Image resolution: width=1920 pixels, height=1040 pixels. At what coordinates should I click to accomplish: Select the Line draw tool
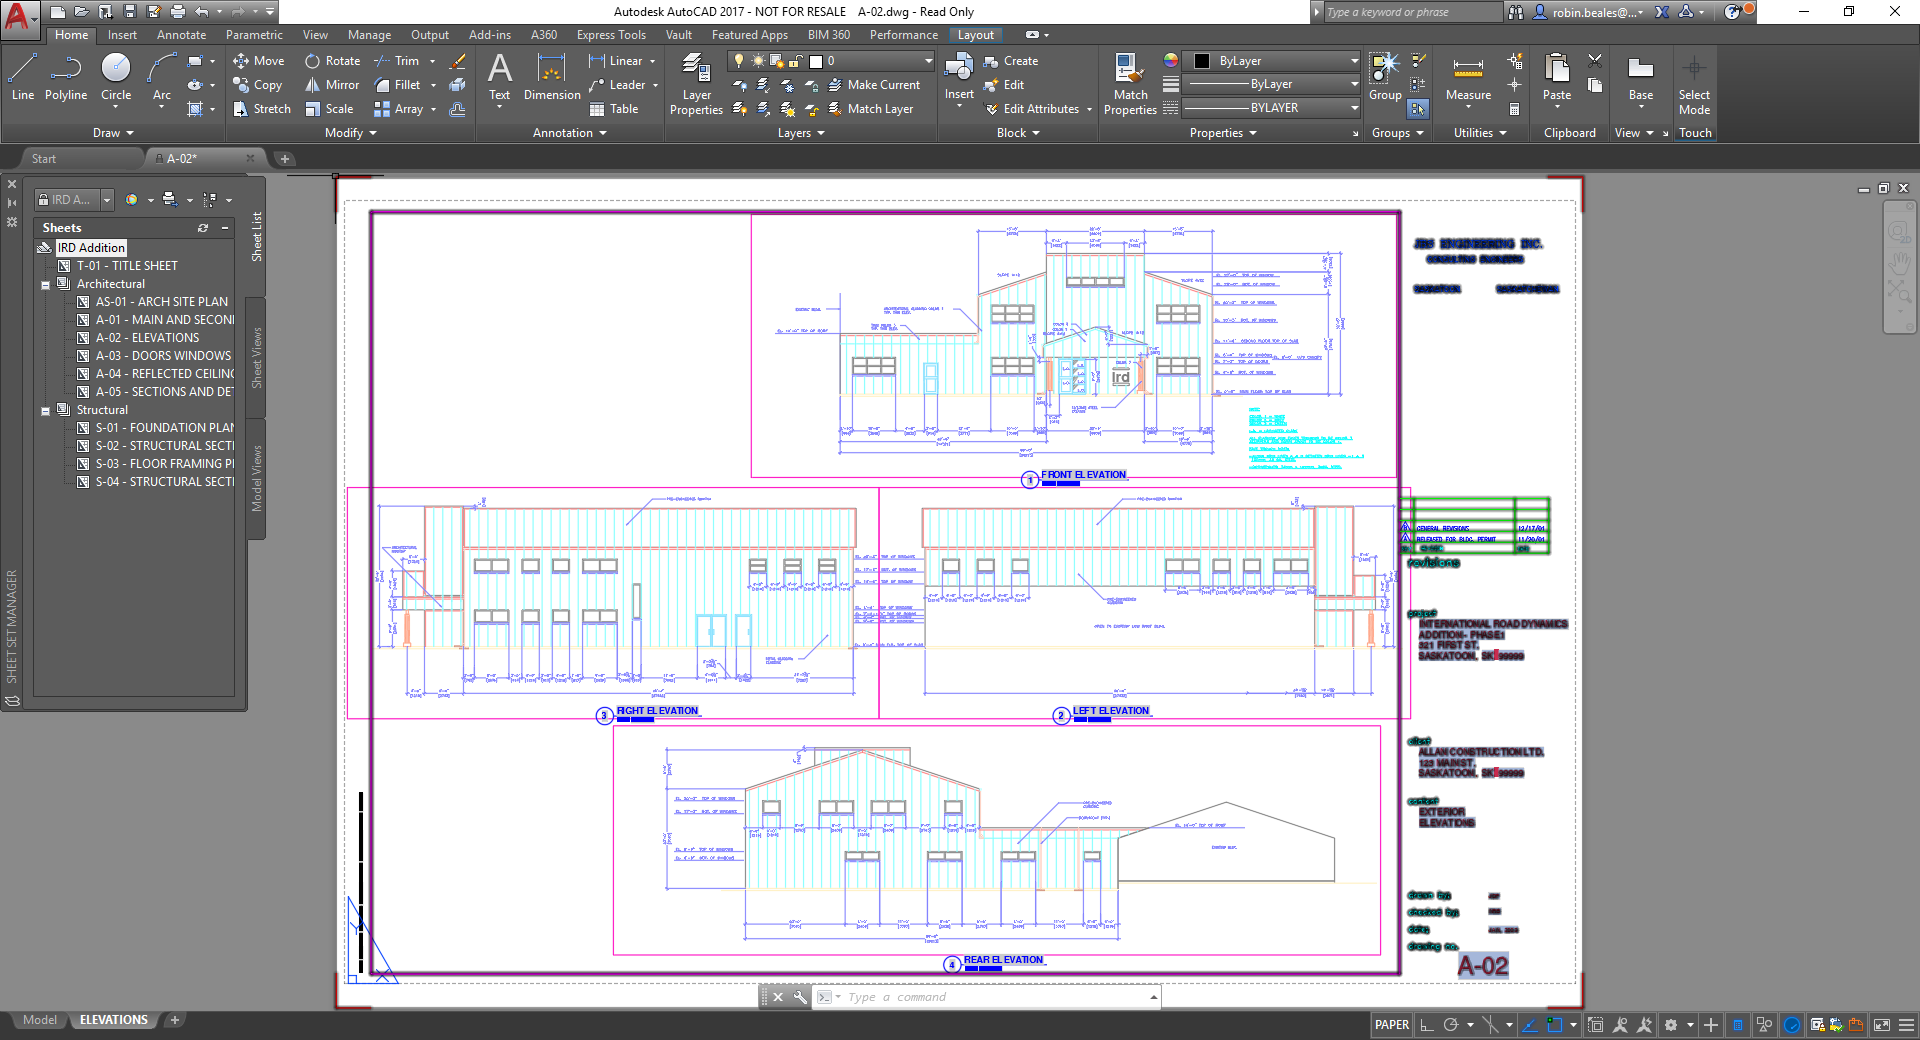click(23, 78)
